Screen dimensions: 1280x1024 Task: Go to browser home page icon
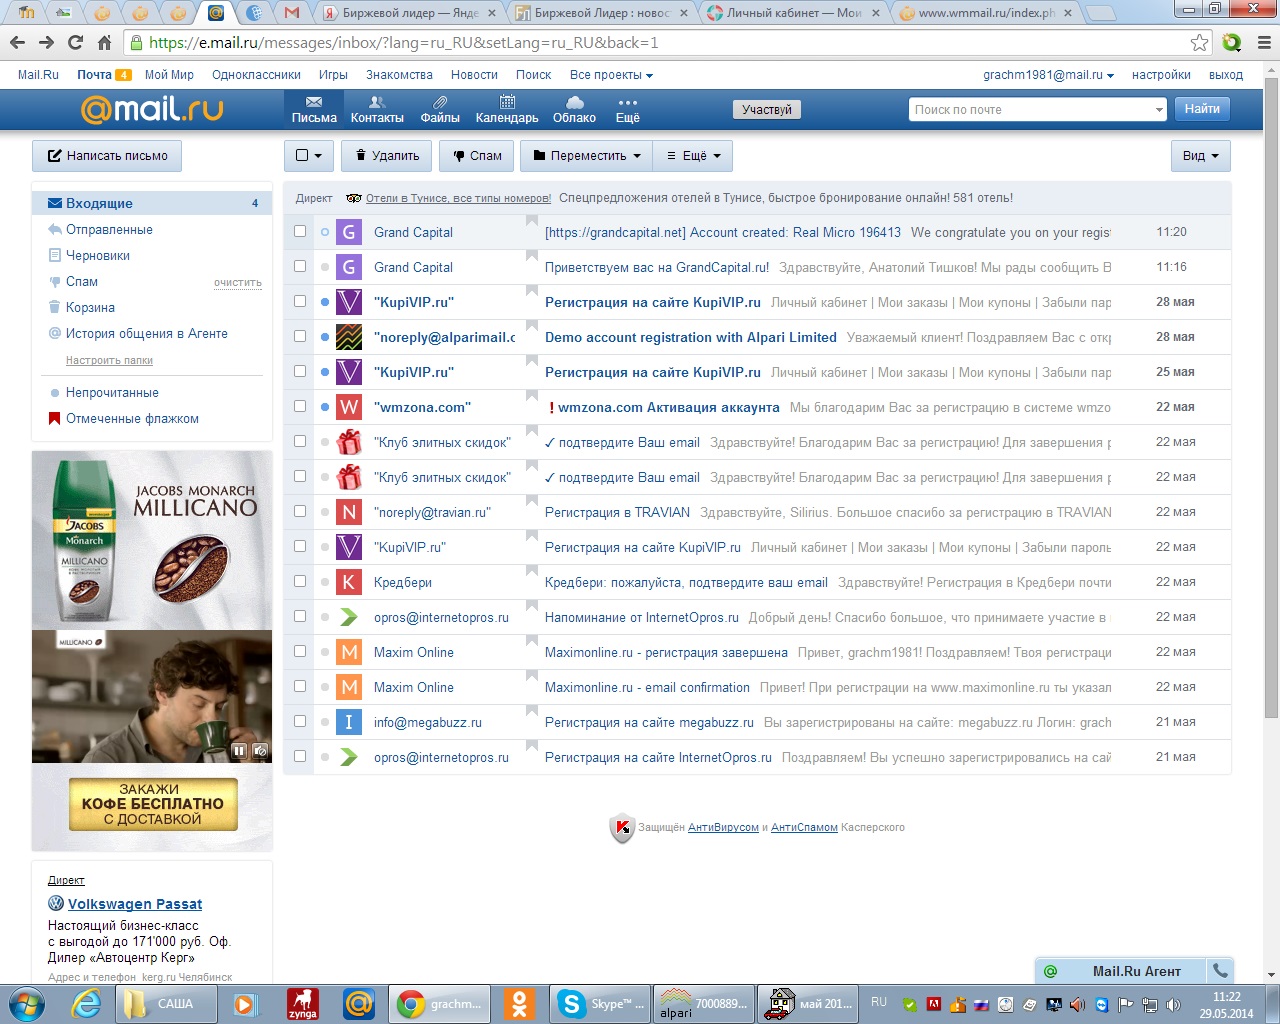click(104, 43)
